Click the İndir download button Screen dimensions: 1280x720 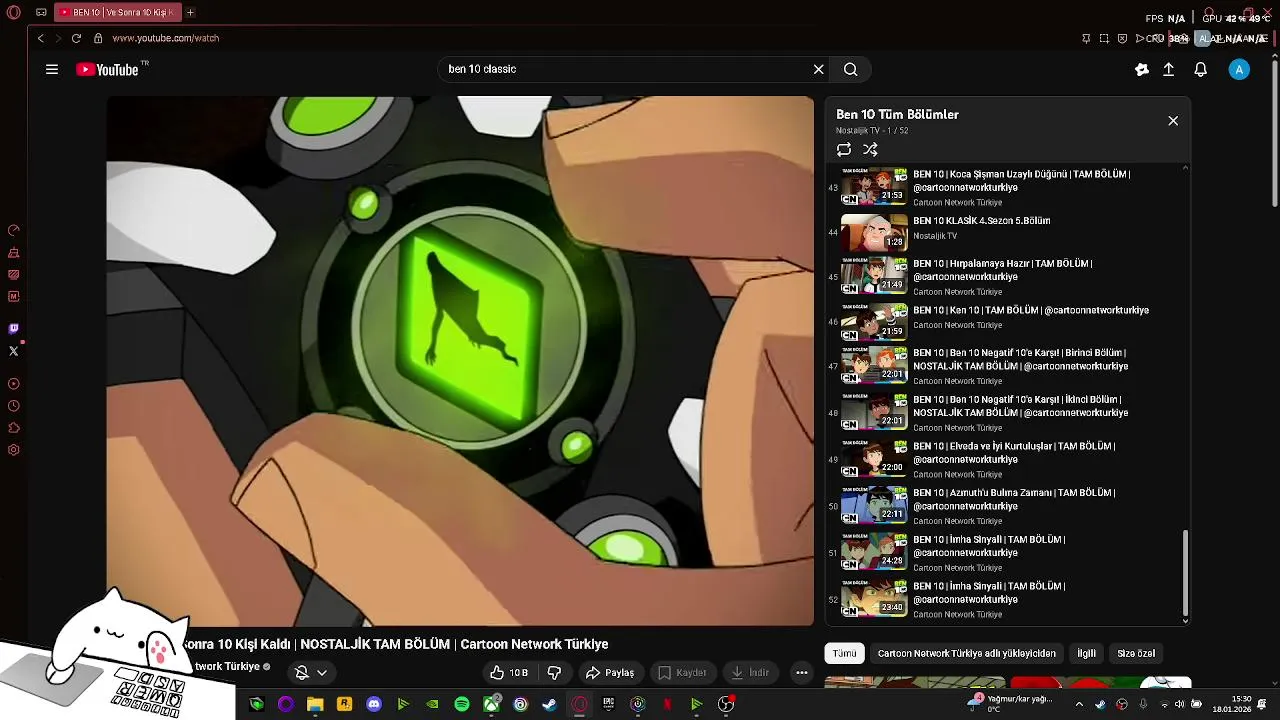(751, 673)
